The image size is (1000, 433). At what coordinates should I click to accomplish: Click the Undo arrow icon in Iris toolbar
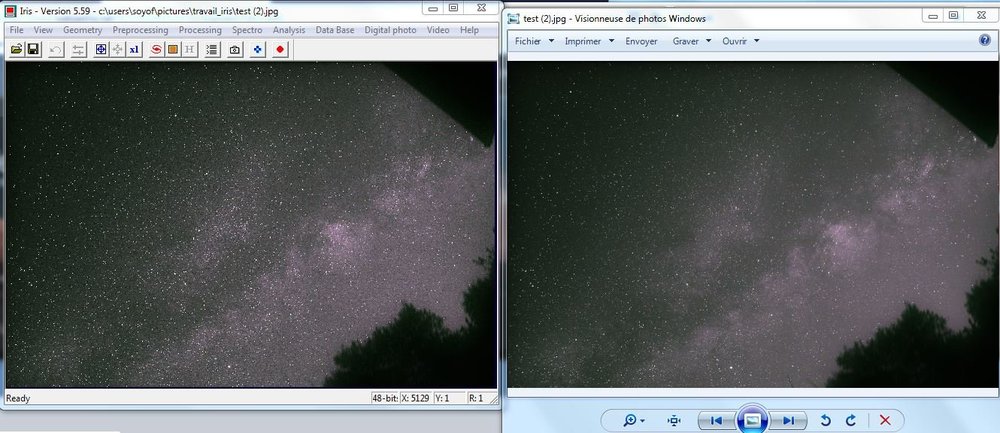[56, 49]
